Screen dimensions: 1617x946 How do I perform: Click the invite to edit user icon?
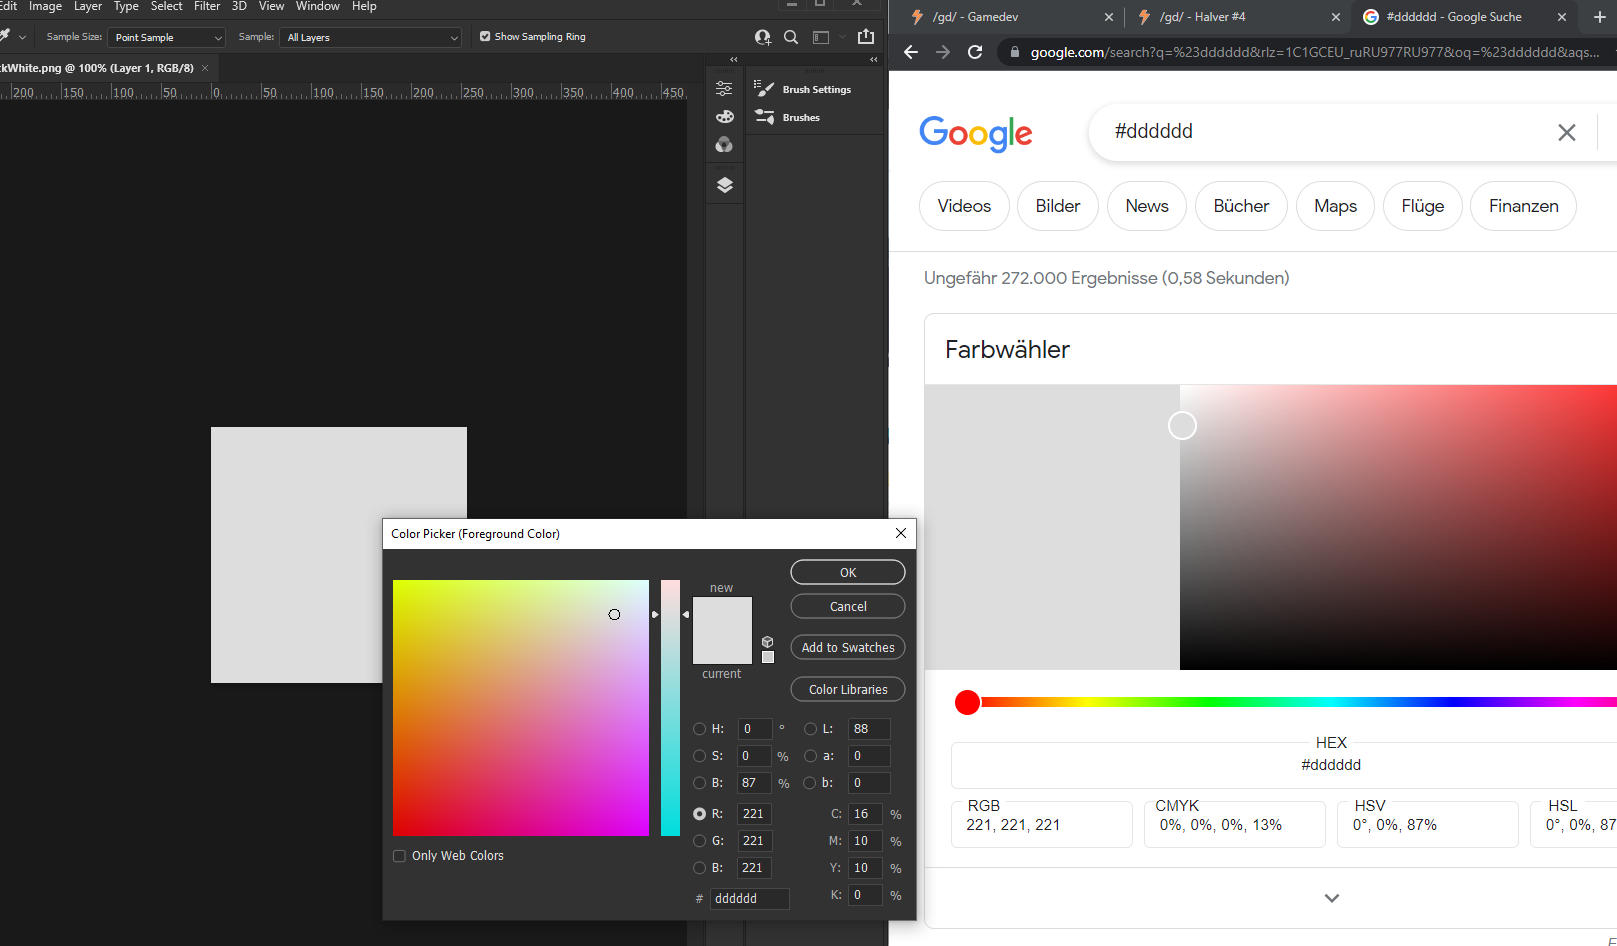[762, 37]
